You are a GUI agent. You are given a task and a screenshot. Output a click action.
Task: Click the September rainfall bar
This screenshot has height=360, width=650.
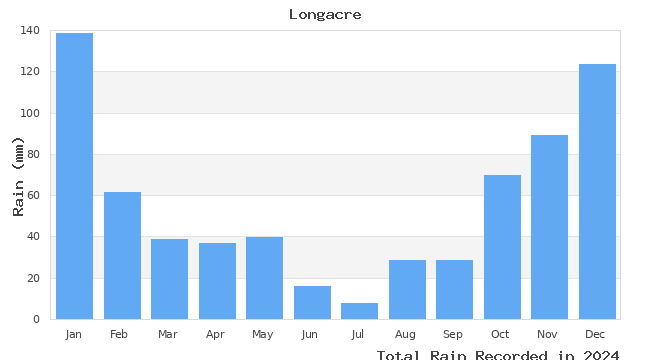454,289
